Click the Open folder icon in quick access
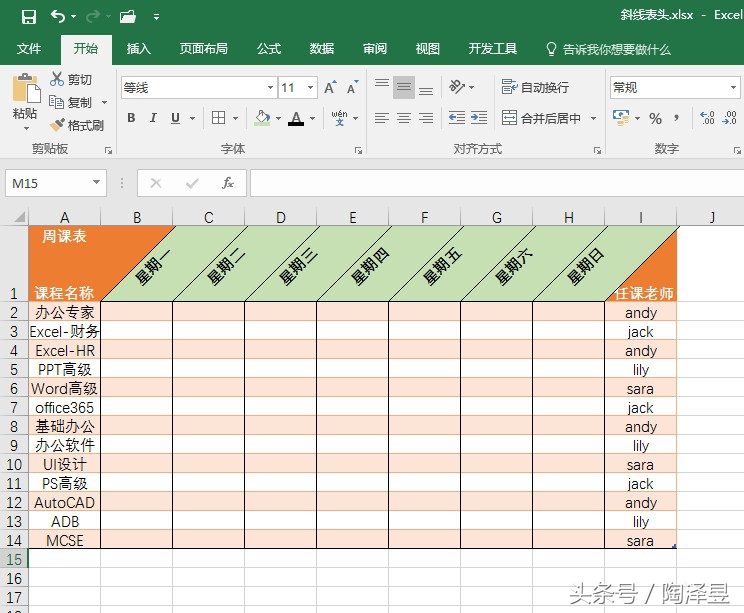 pyautogui.click(x=128, y=17)
